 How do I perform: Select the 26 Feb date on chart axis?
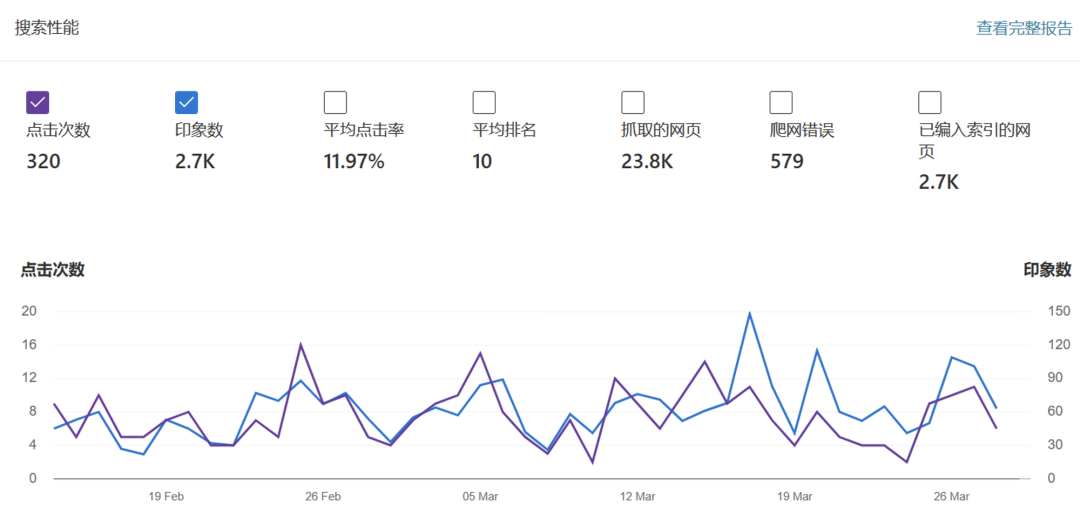tap(323, 496)
